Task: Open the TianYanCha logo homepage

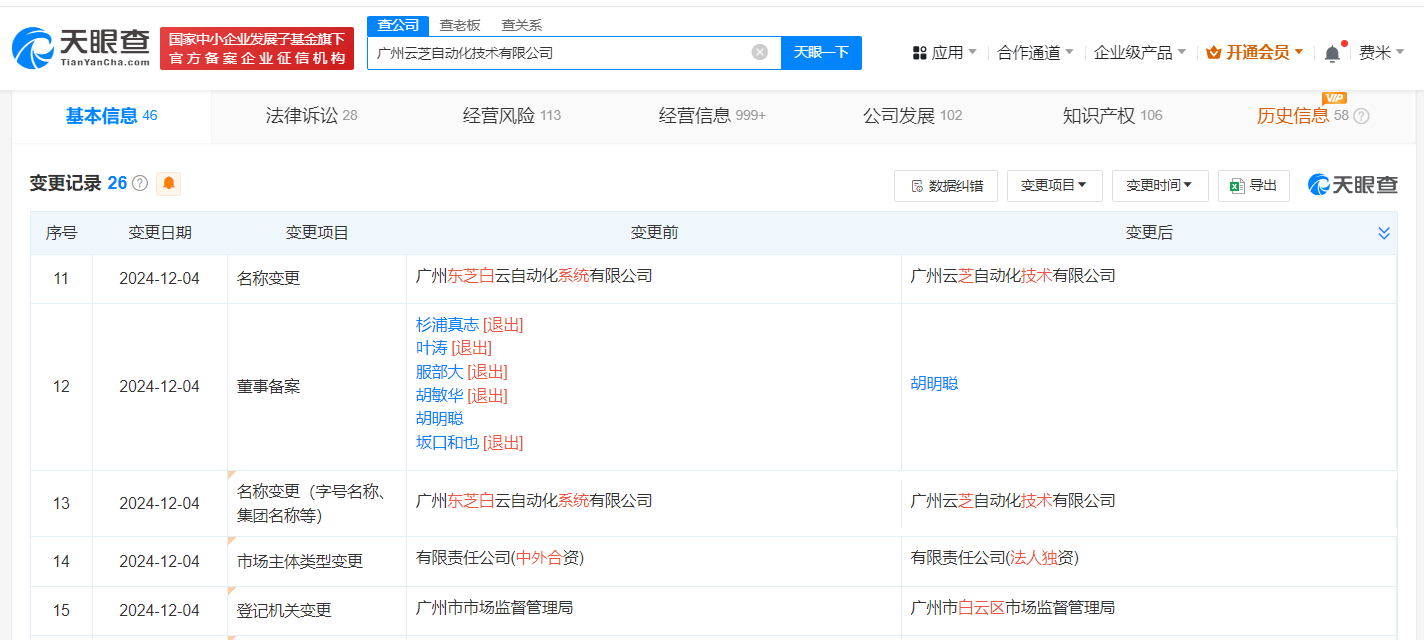Action: tap(80, 48)
